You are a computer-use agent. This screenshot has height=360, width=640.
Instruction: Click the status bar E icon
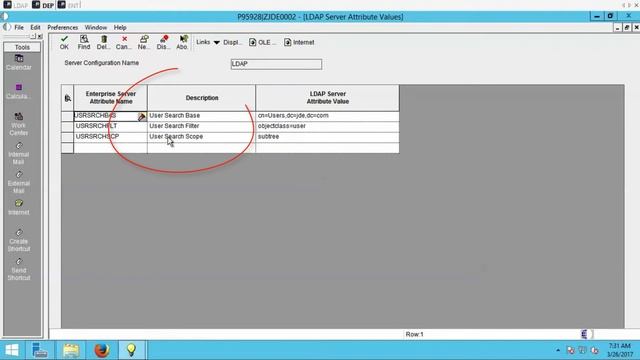click(584, 334)
